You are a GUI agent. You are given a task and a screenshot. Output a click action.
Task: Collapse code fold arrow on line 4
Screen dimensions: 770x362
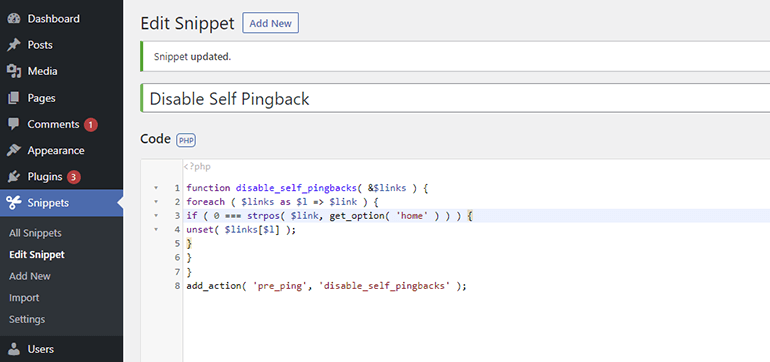click(156, 229)
